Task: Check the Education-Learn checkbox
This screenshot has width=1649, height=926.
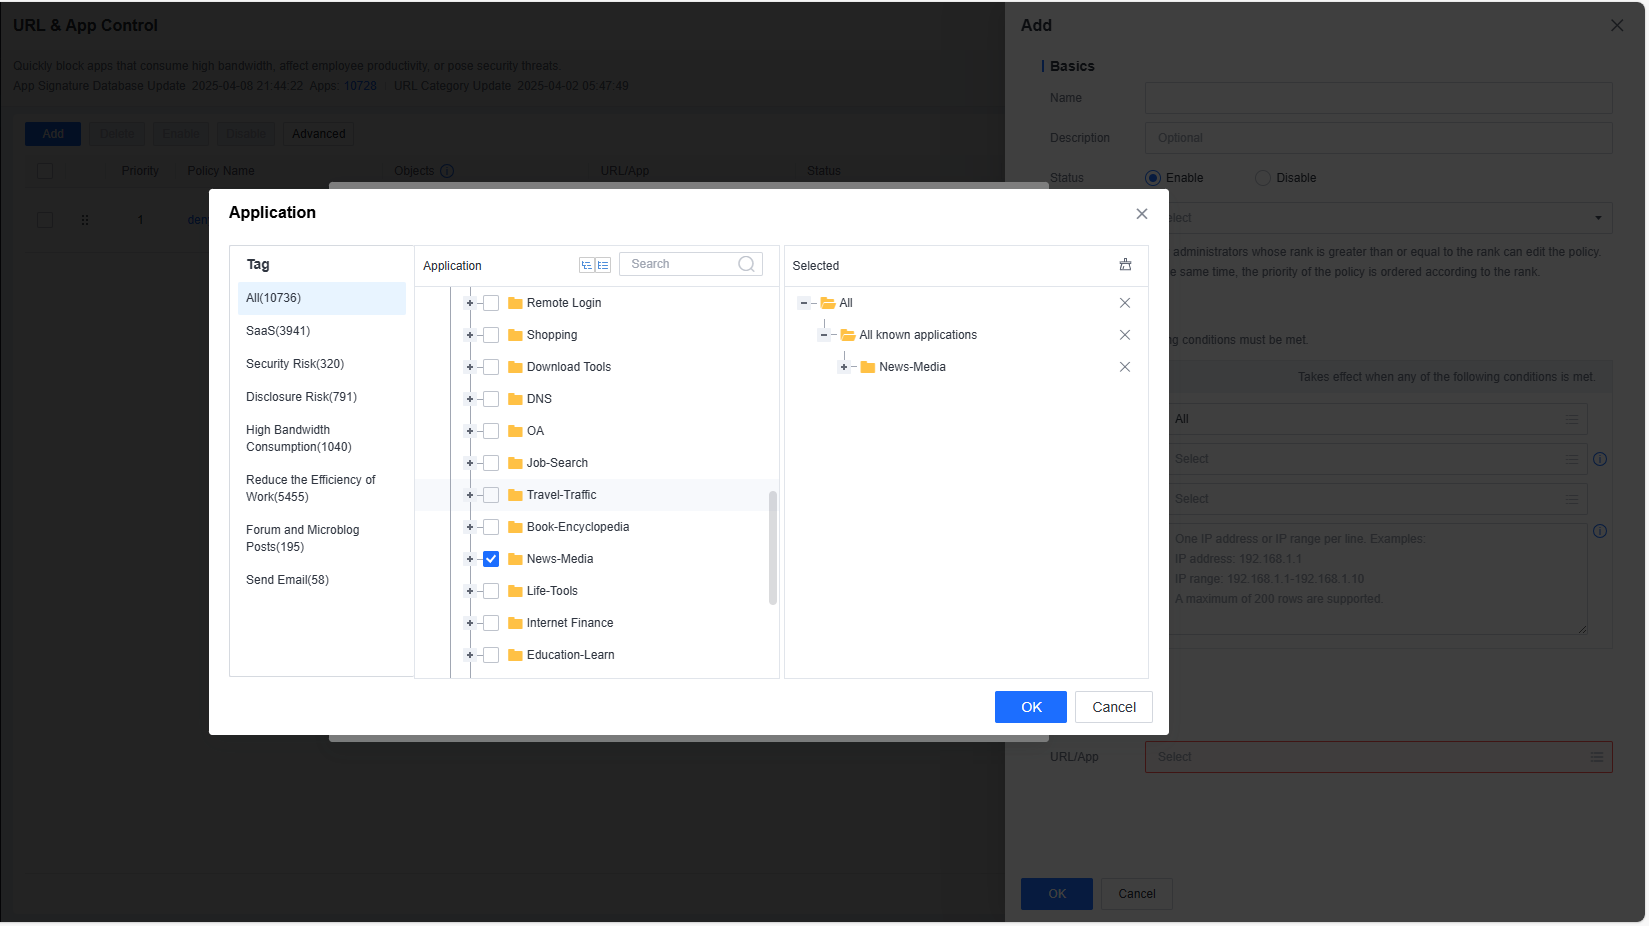Action: (491, 655)
